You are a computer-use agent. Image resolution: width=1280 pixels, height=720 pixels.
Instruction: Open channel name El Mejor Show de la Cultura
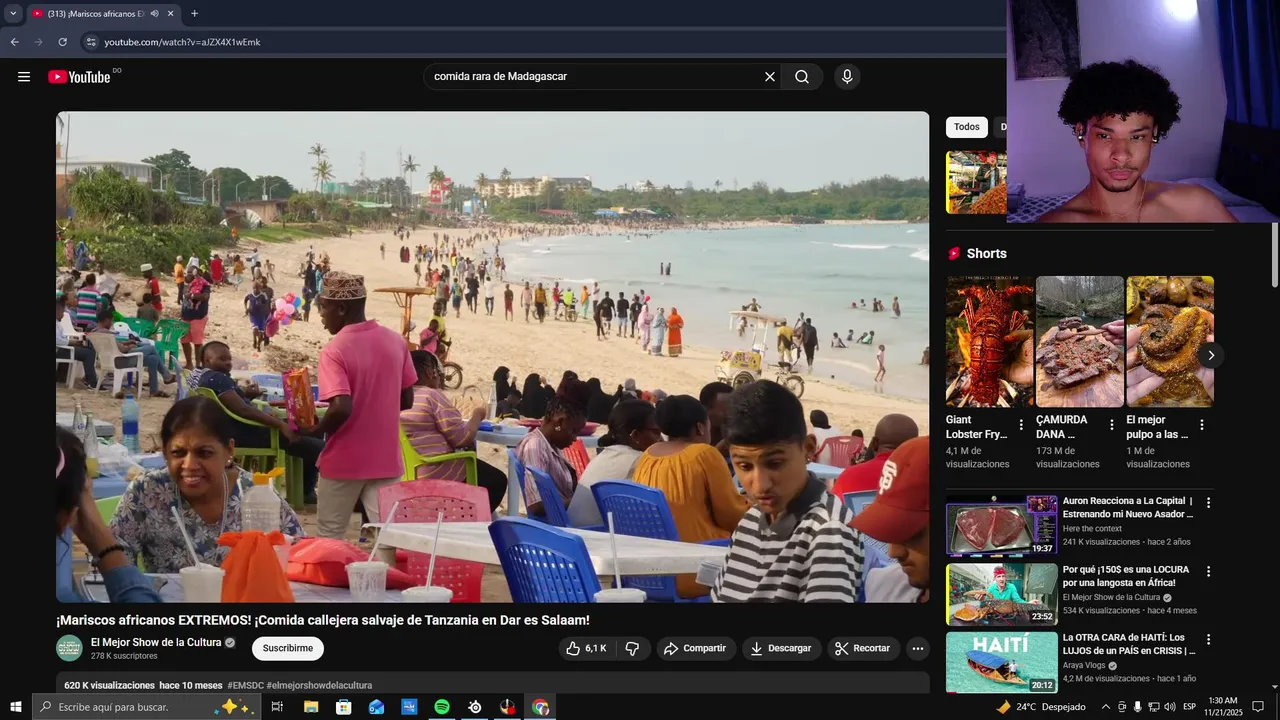pos(156,642)
